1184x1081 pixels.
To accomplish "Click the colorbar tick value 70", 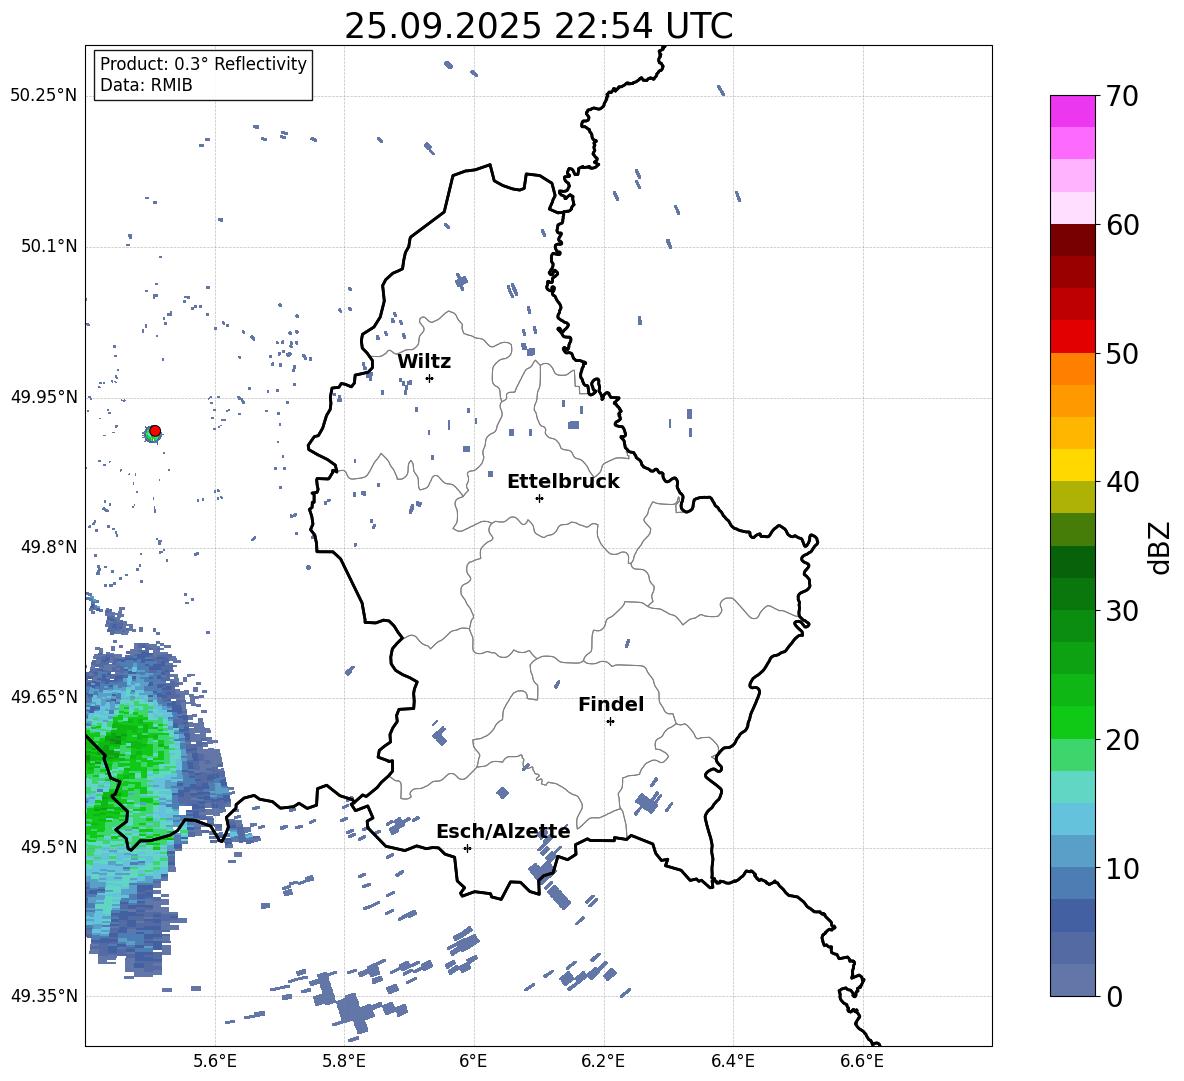I will 1123,96.
